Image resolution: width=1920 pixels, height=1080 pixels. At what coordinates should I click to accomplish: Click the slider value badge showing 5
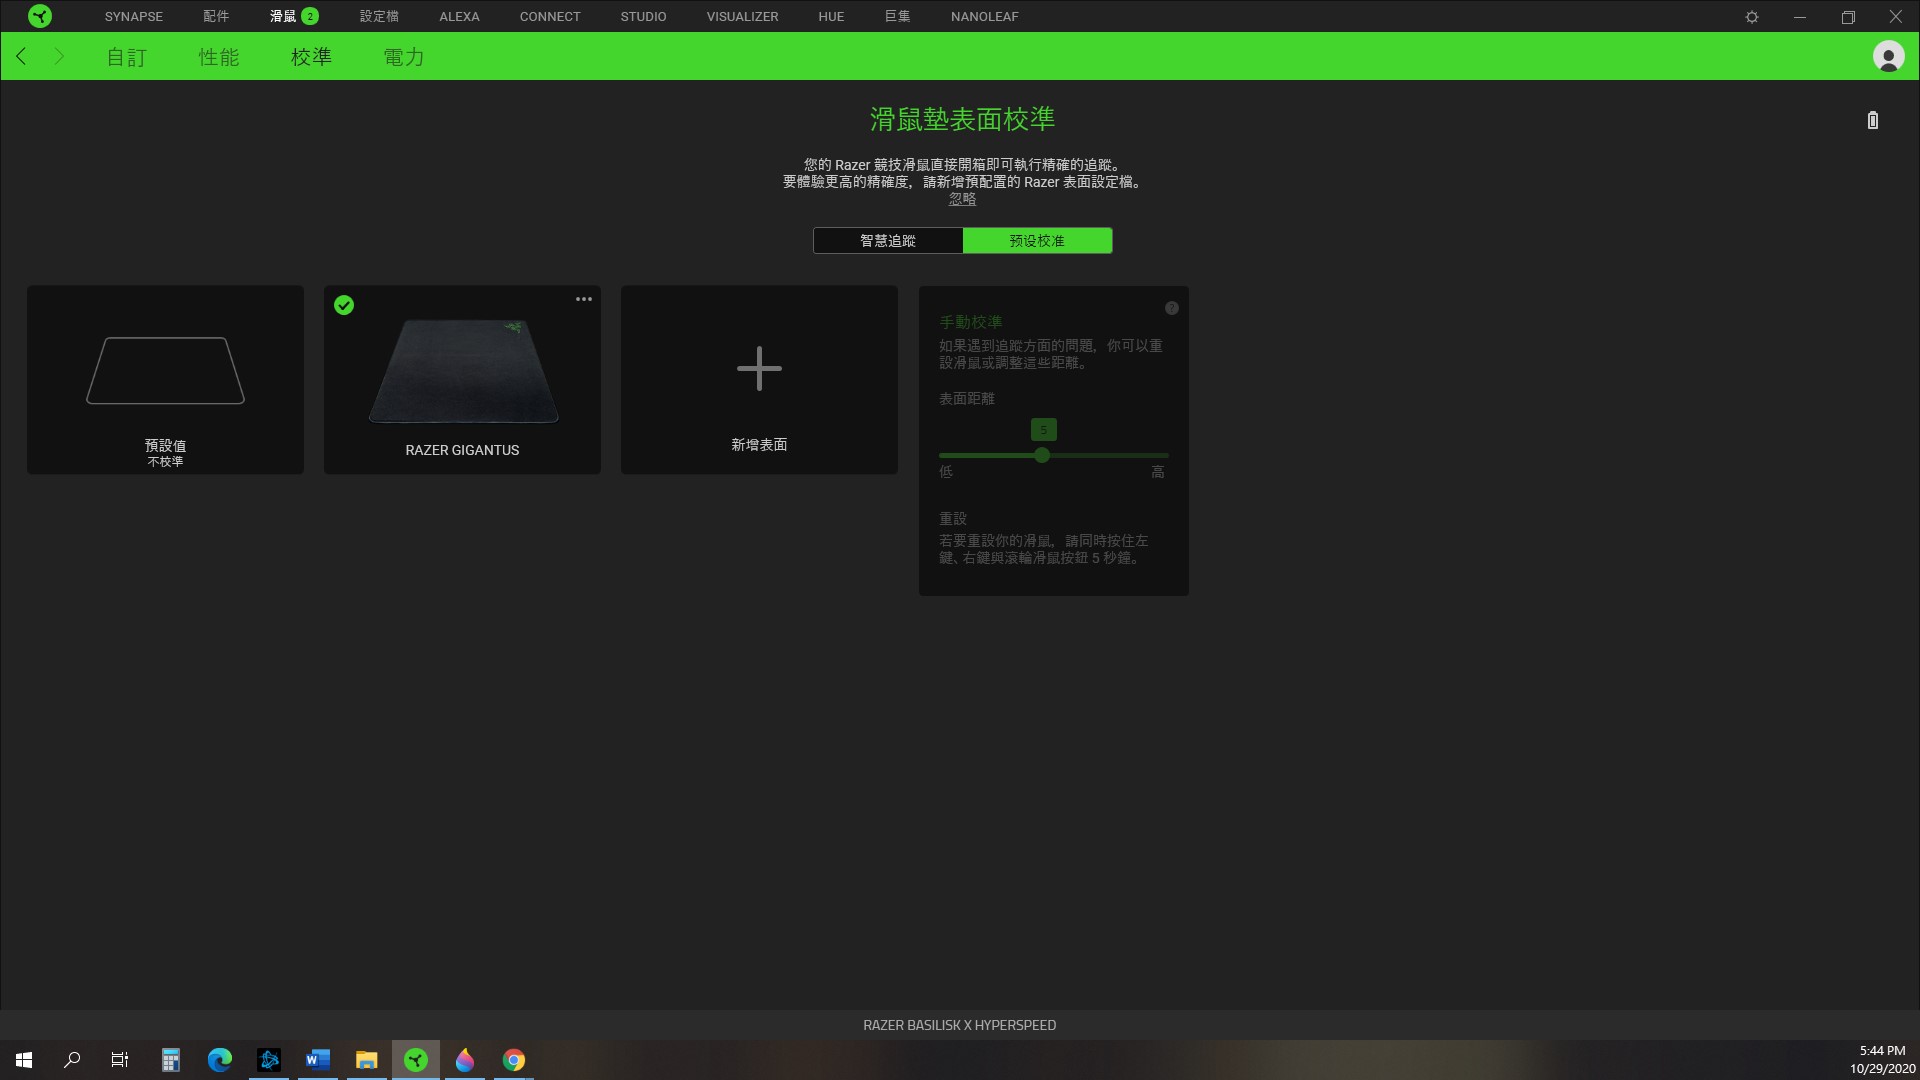click(x=1043, y=430)
